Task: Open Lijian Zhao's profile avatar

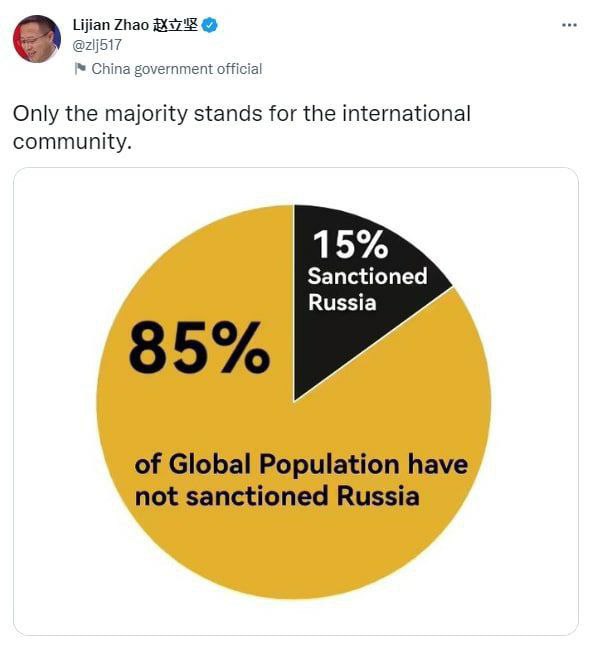Action: tap(37, 39)
